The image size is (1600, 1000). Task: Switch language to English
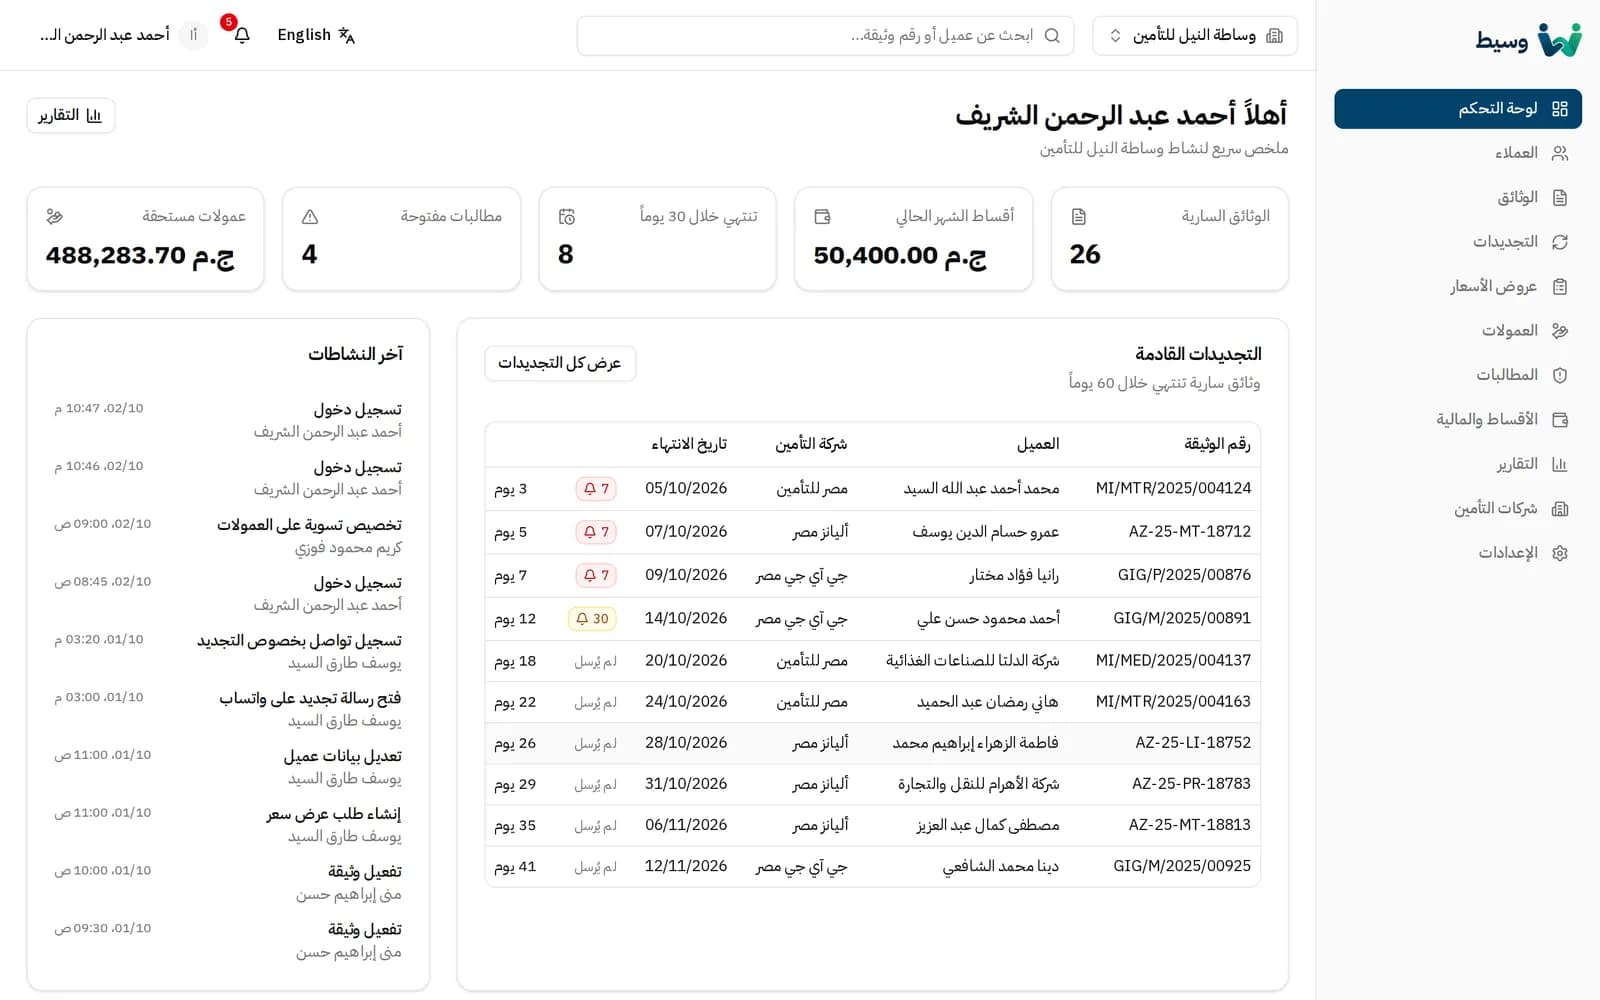coord(316,35)
